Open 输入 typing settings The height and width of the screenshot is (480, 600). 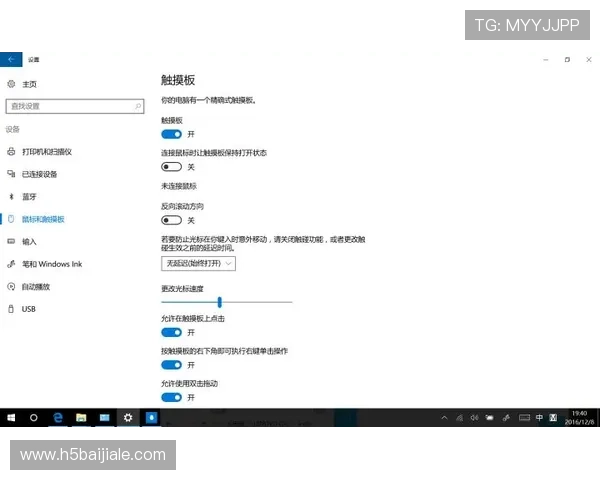coord(29,242)
